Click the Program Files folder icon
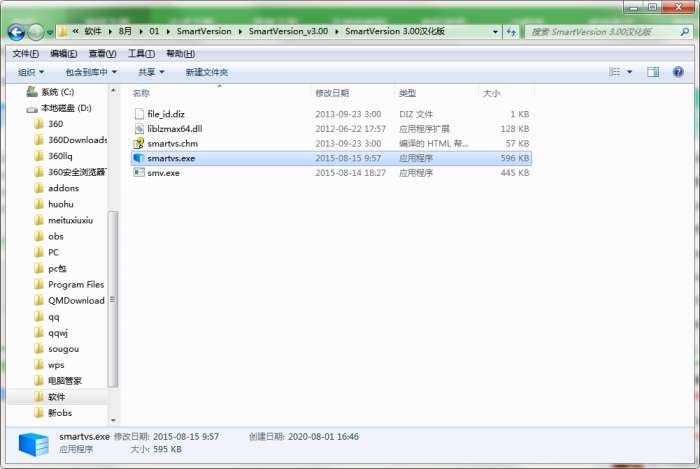The image size is (700, 469). pyautogui.click(x=39, y=284)
